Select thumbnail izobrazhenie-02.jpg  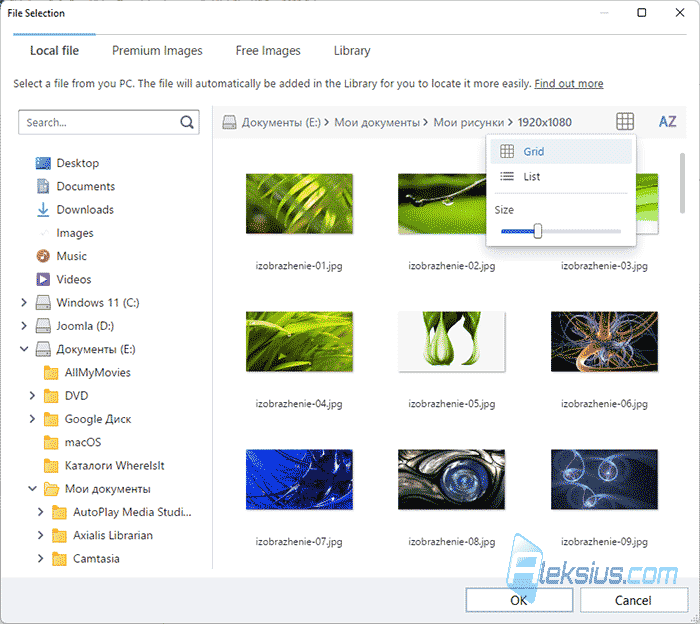point(442,204)
